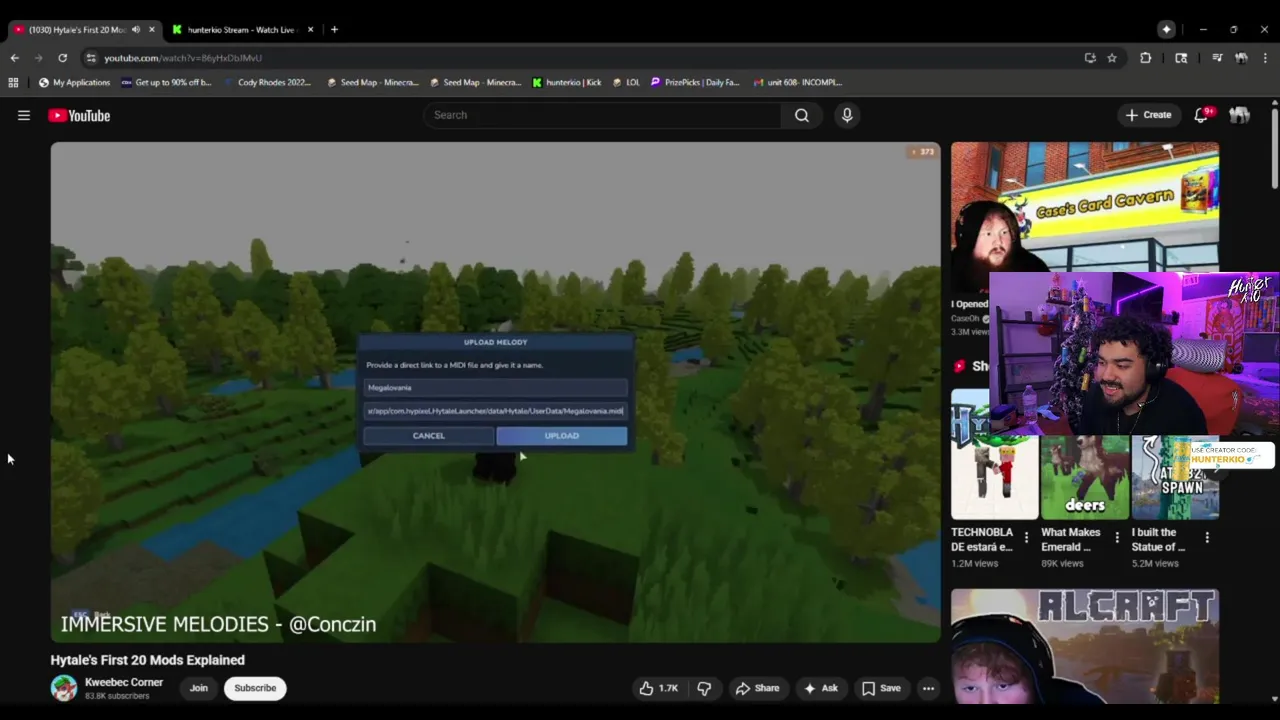This screenshot has height=720, width=1280.
Task: Open the YouTube hamburger guide menu
Action: [24, 115]
